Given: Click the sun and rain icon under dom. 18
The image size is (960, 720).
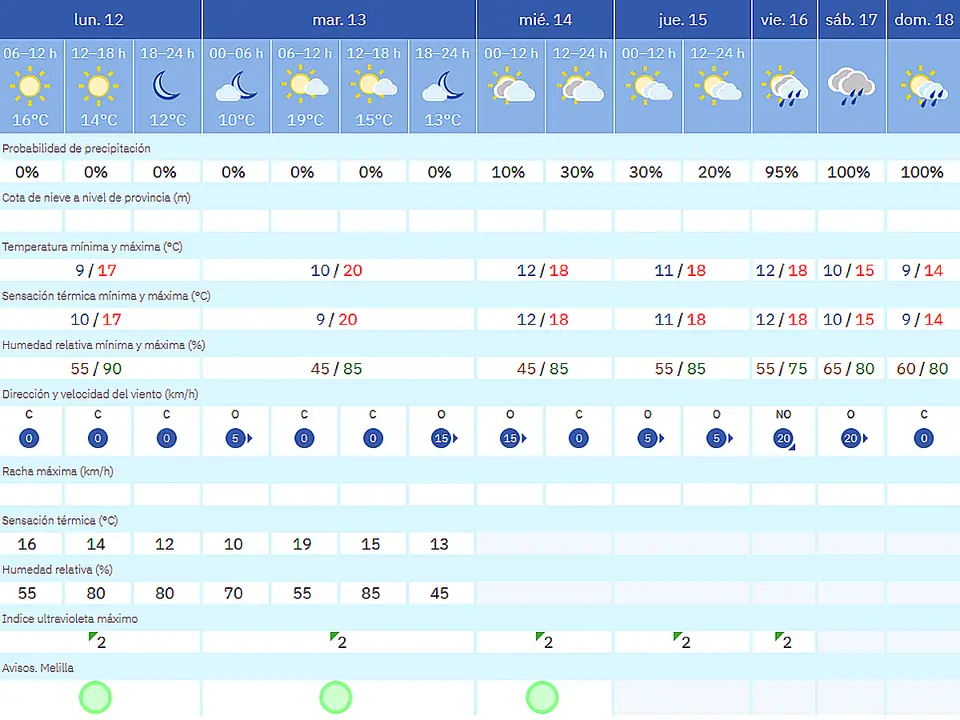Looking at the screenshot, I should pos(923,87).
